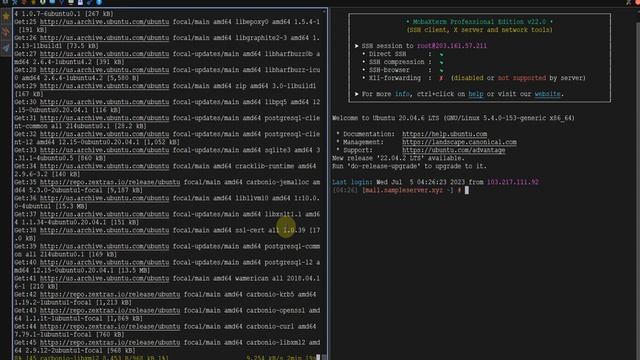Screen dimensions: 640x360
Task: Open the Get:44 carbonio-curl zextras repo URL
Action: 110,327
